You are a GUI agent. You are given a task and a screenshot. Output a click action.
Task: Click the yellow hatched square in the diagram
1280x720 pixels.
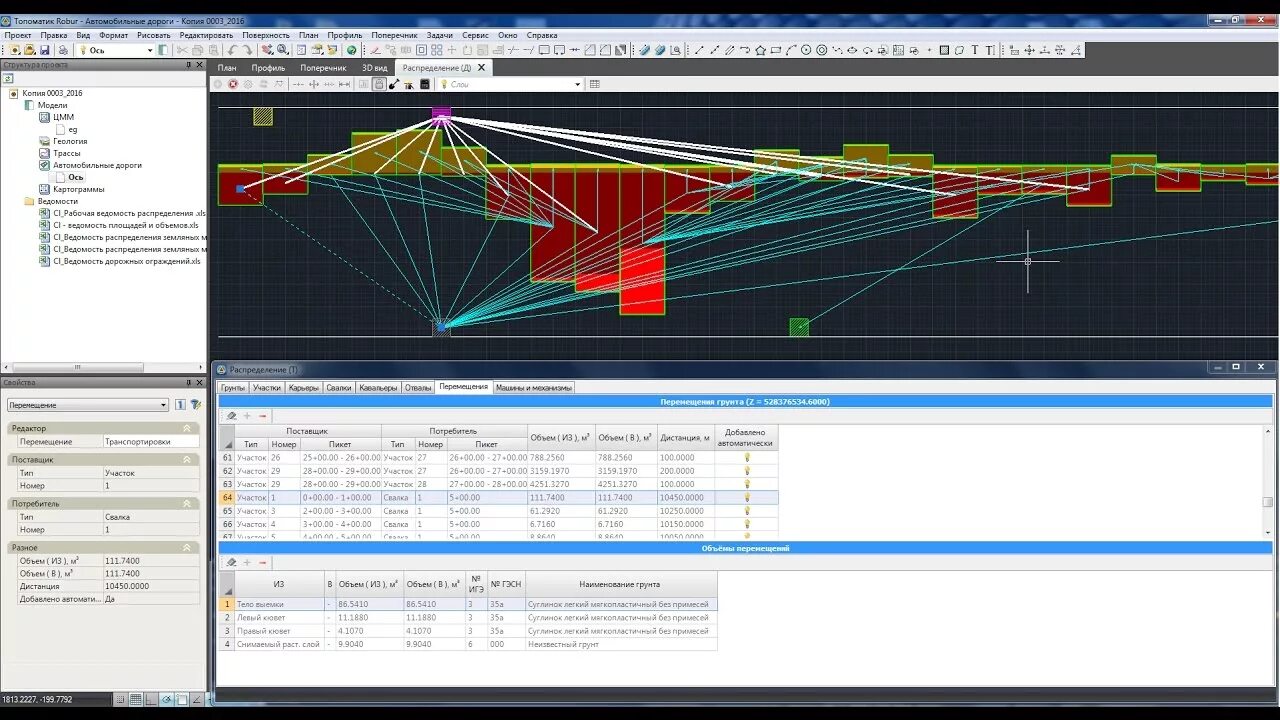coord(262,116)
